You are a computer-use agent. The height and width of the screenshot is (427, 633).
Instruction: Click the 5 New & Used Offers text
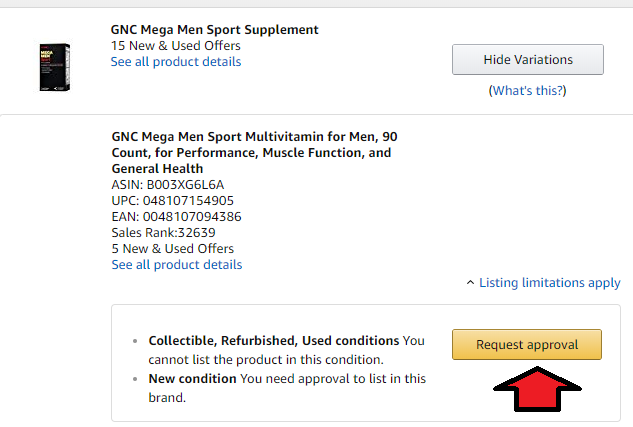pos(172,249)
